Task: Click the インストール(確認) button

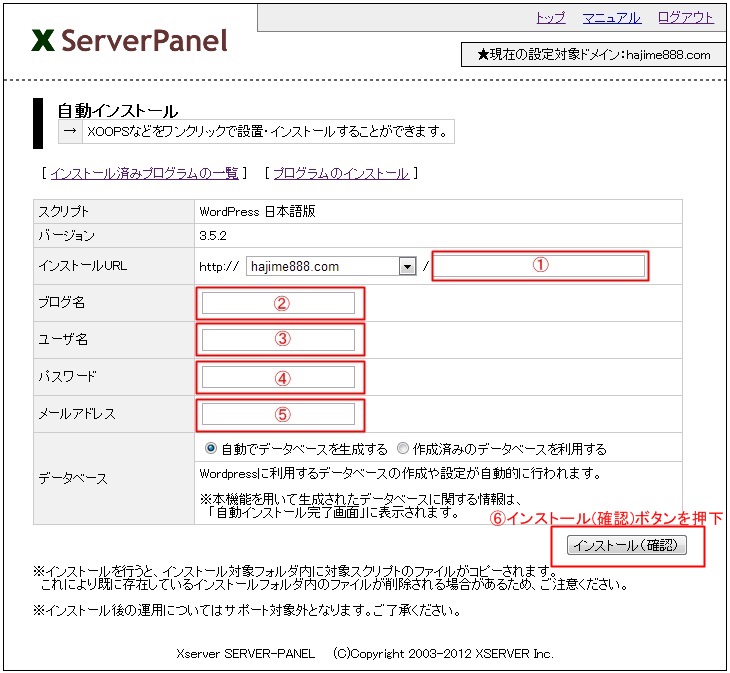Action: [x=627, y=545]
